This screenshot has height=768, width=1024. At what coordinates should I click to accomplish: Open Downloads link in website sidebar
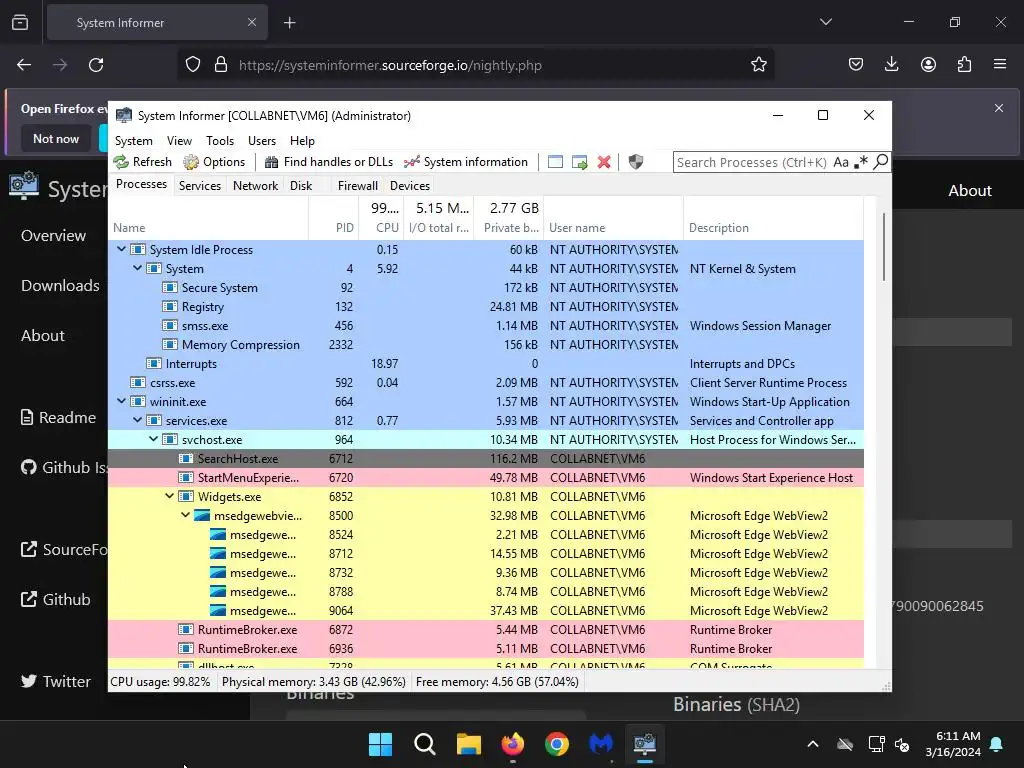coord(60,285)
